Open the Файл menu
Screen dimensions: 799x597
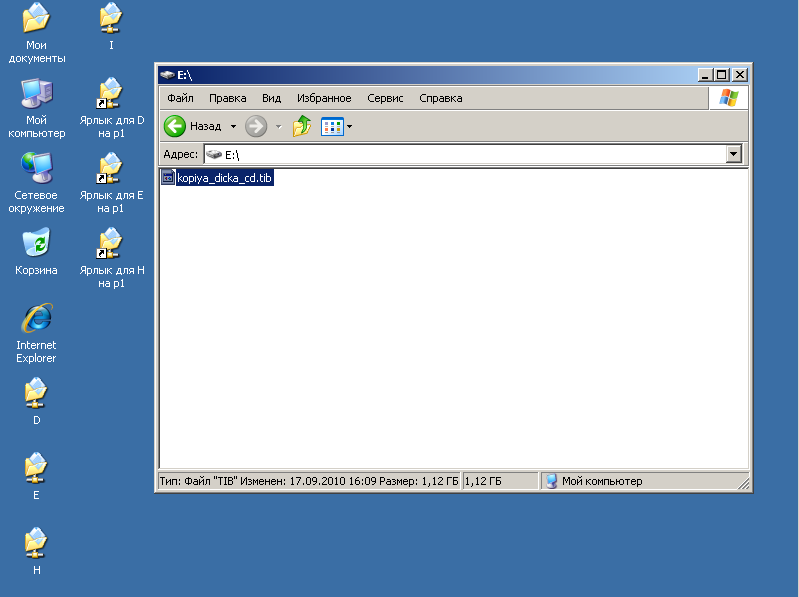[180, 98]
